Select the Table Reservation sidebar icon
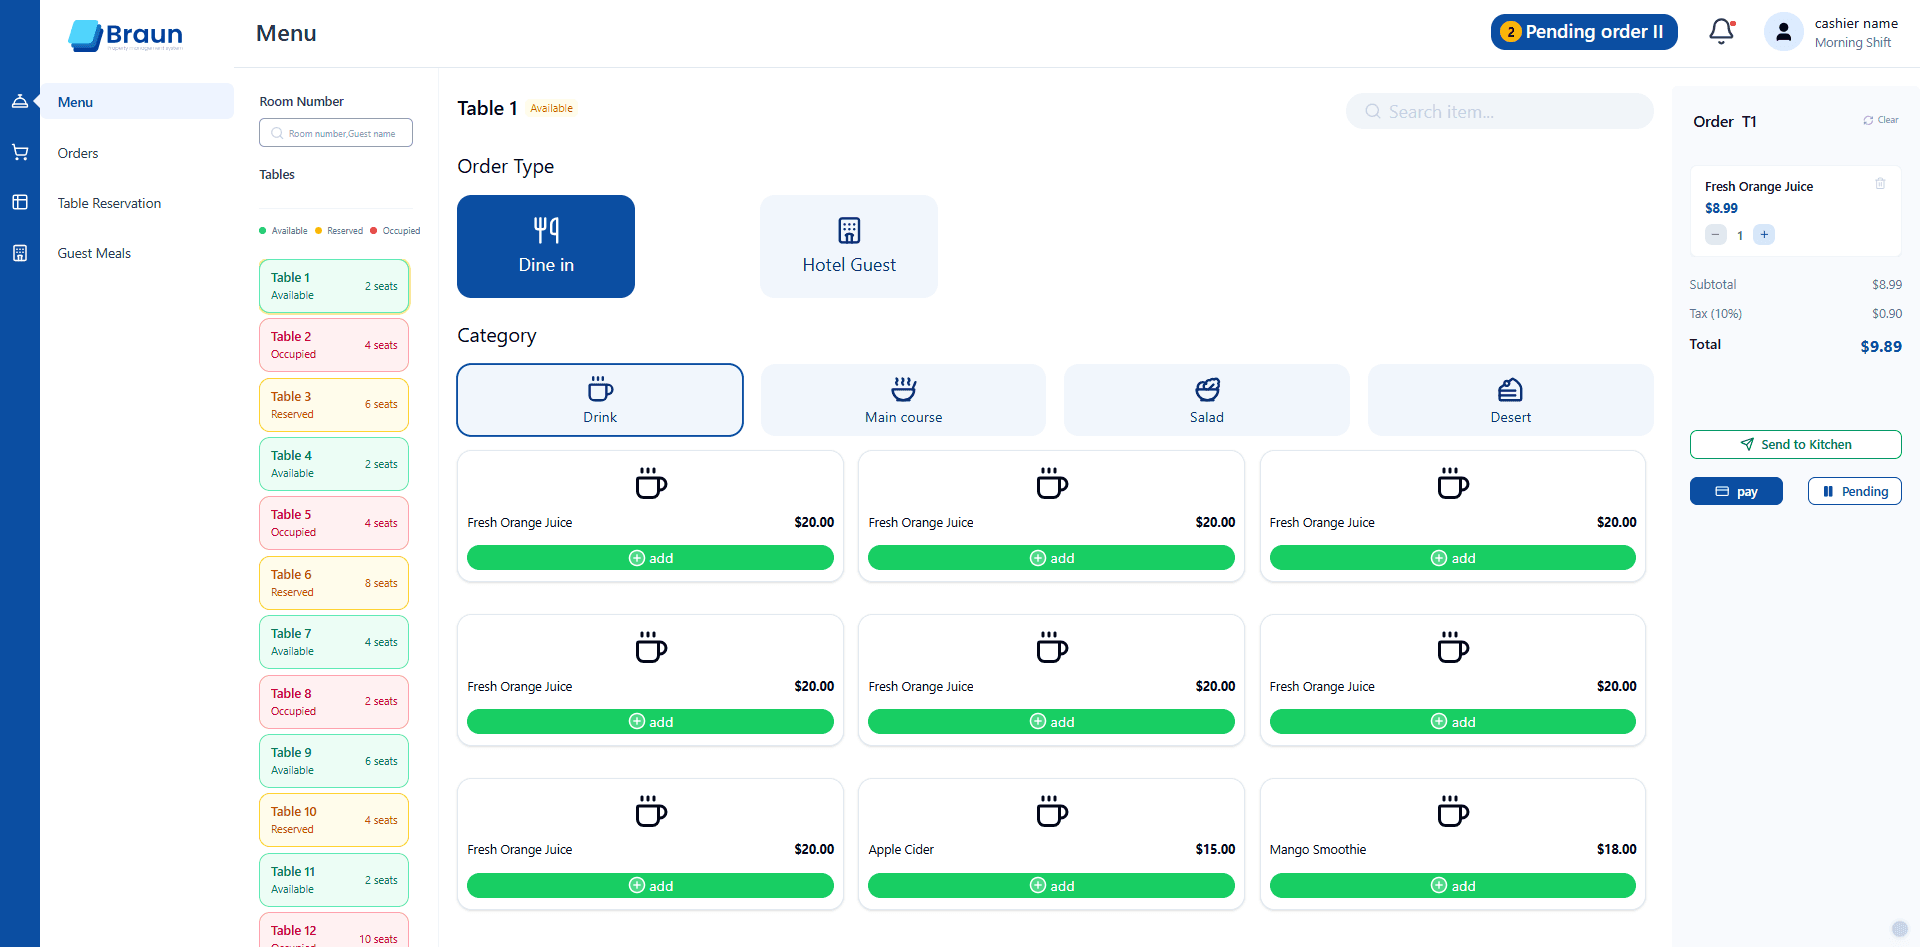The height and width of the screenshot is (947, 1920). [20, 202]
